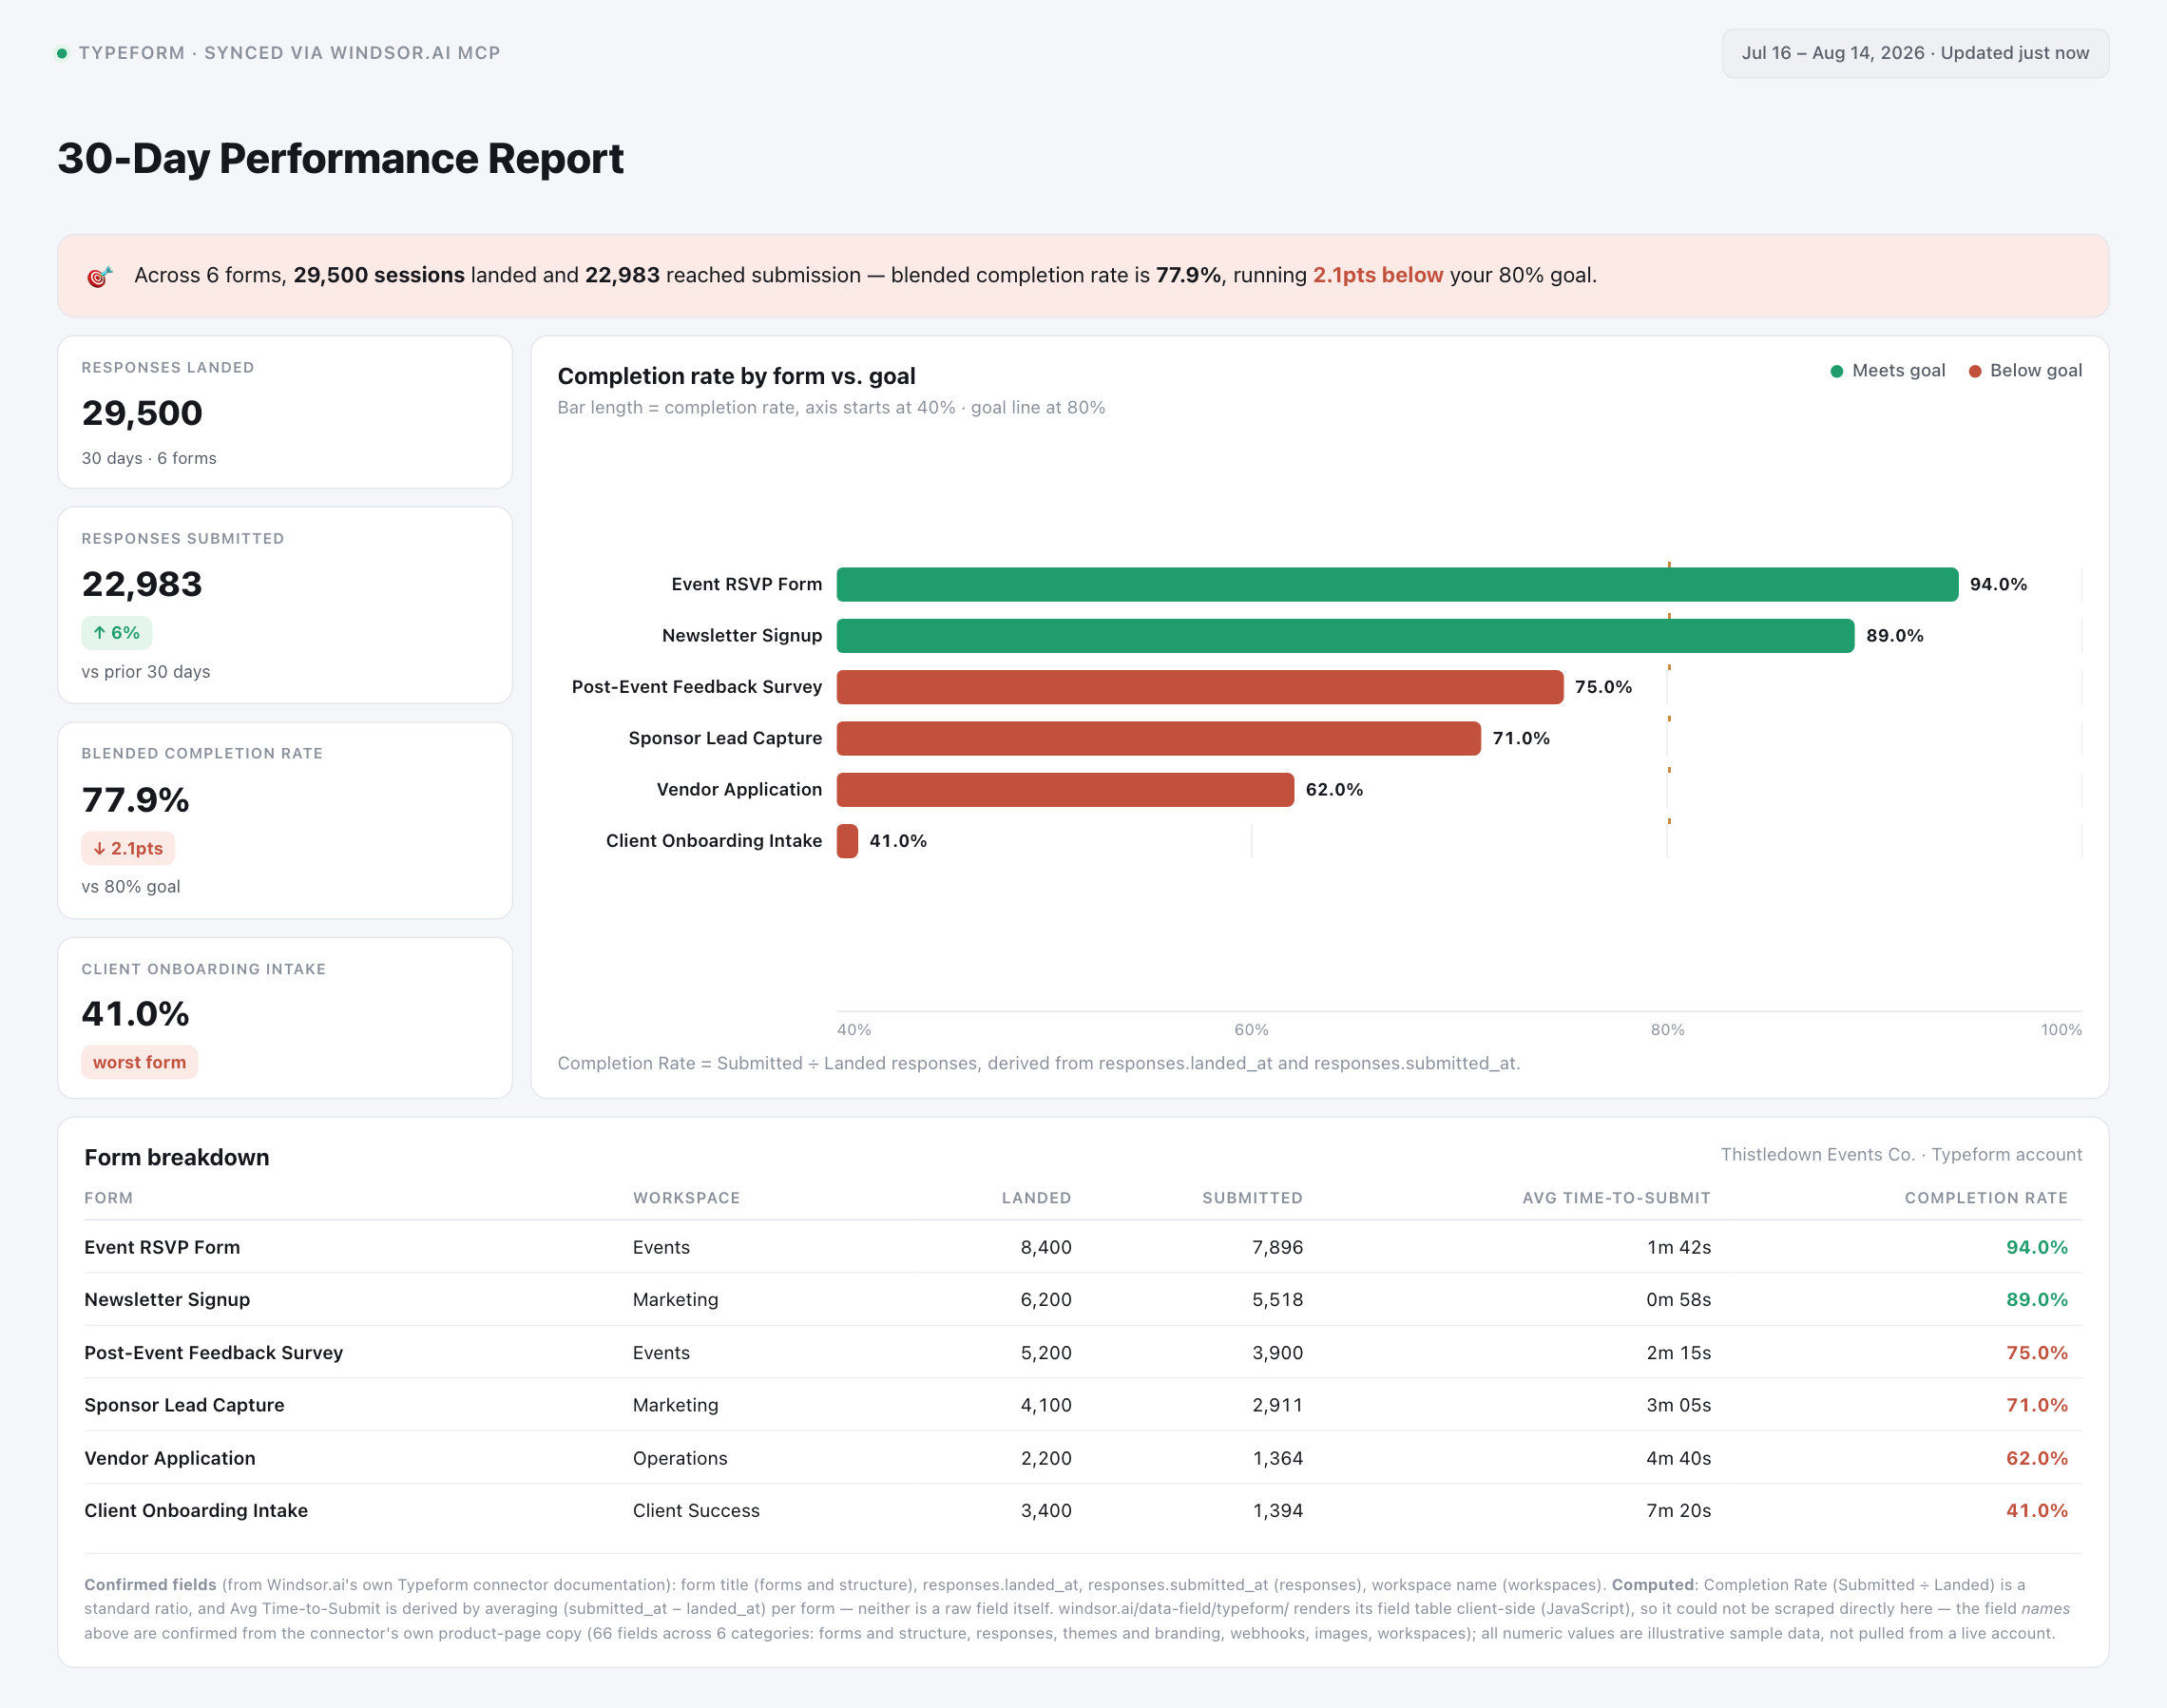Click the 60% axis tick label
The width and height of the screenshot is (2167, 1708).
[x=1251, y=1029]
